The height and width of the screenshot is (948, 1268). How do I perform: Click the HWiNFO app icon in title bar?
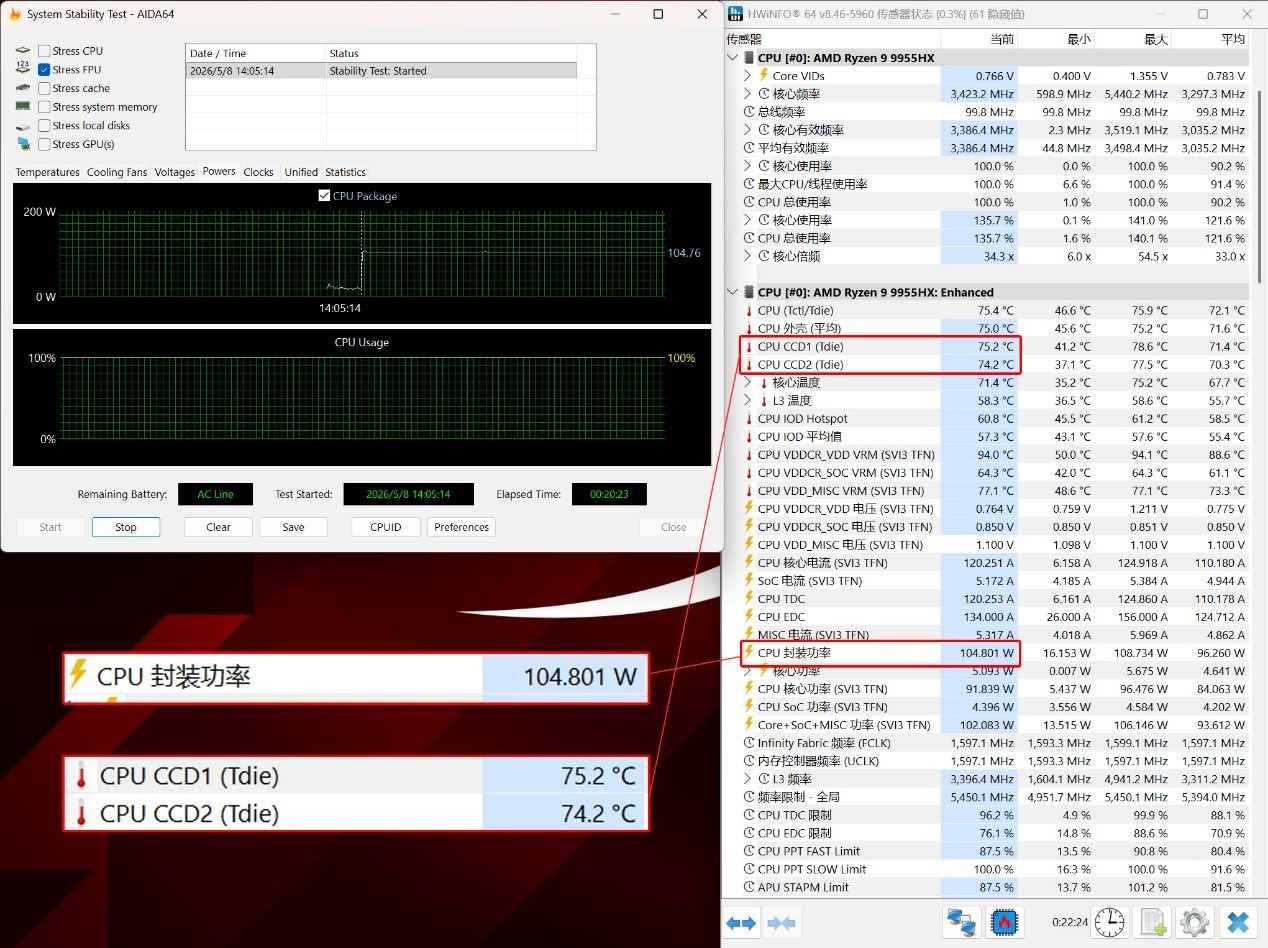click(736, 14)
